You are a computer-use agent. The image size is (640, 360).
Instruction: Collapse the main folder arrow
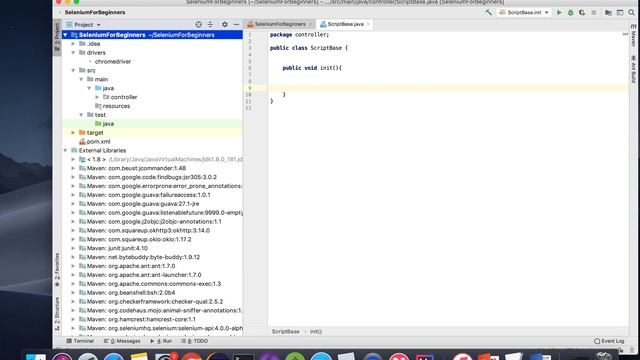pyautogui.click(x=81, y=79)
